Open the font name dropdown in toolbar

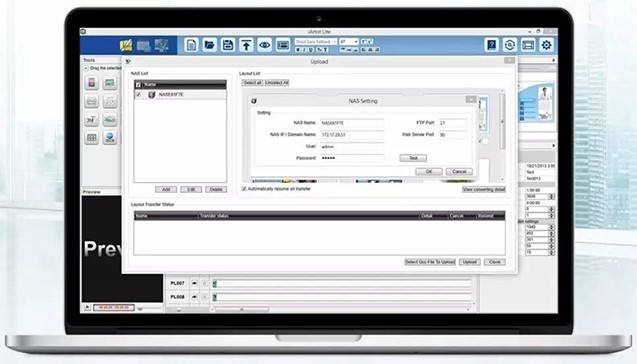(316, 41)
